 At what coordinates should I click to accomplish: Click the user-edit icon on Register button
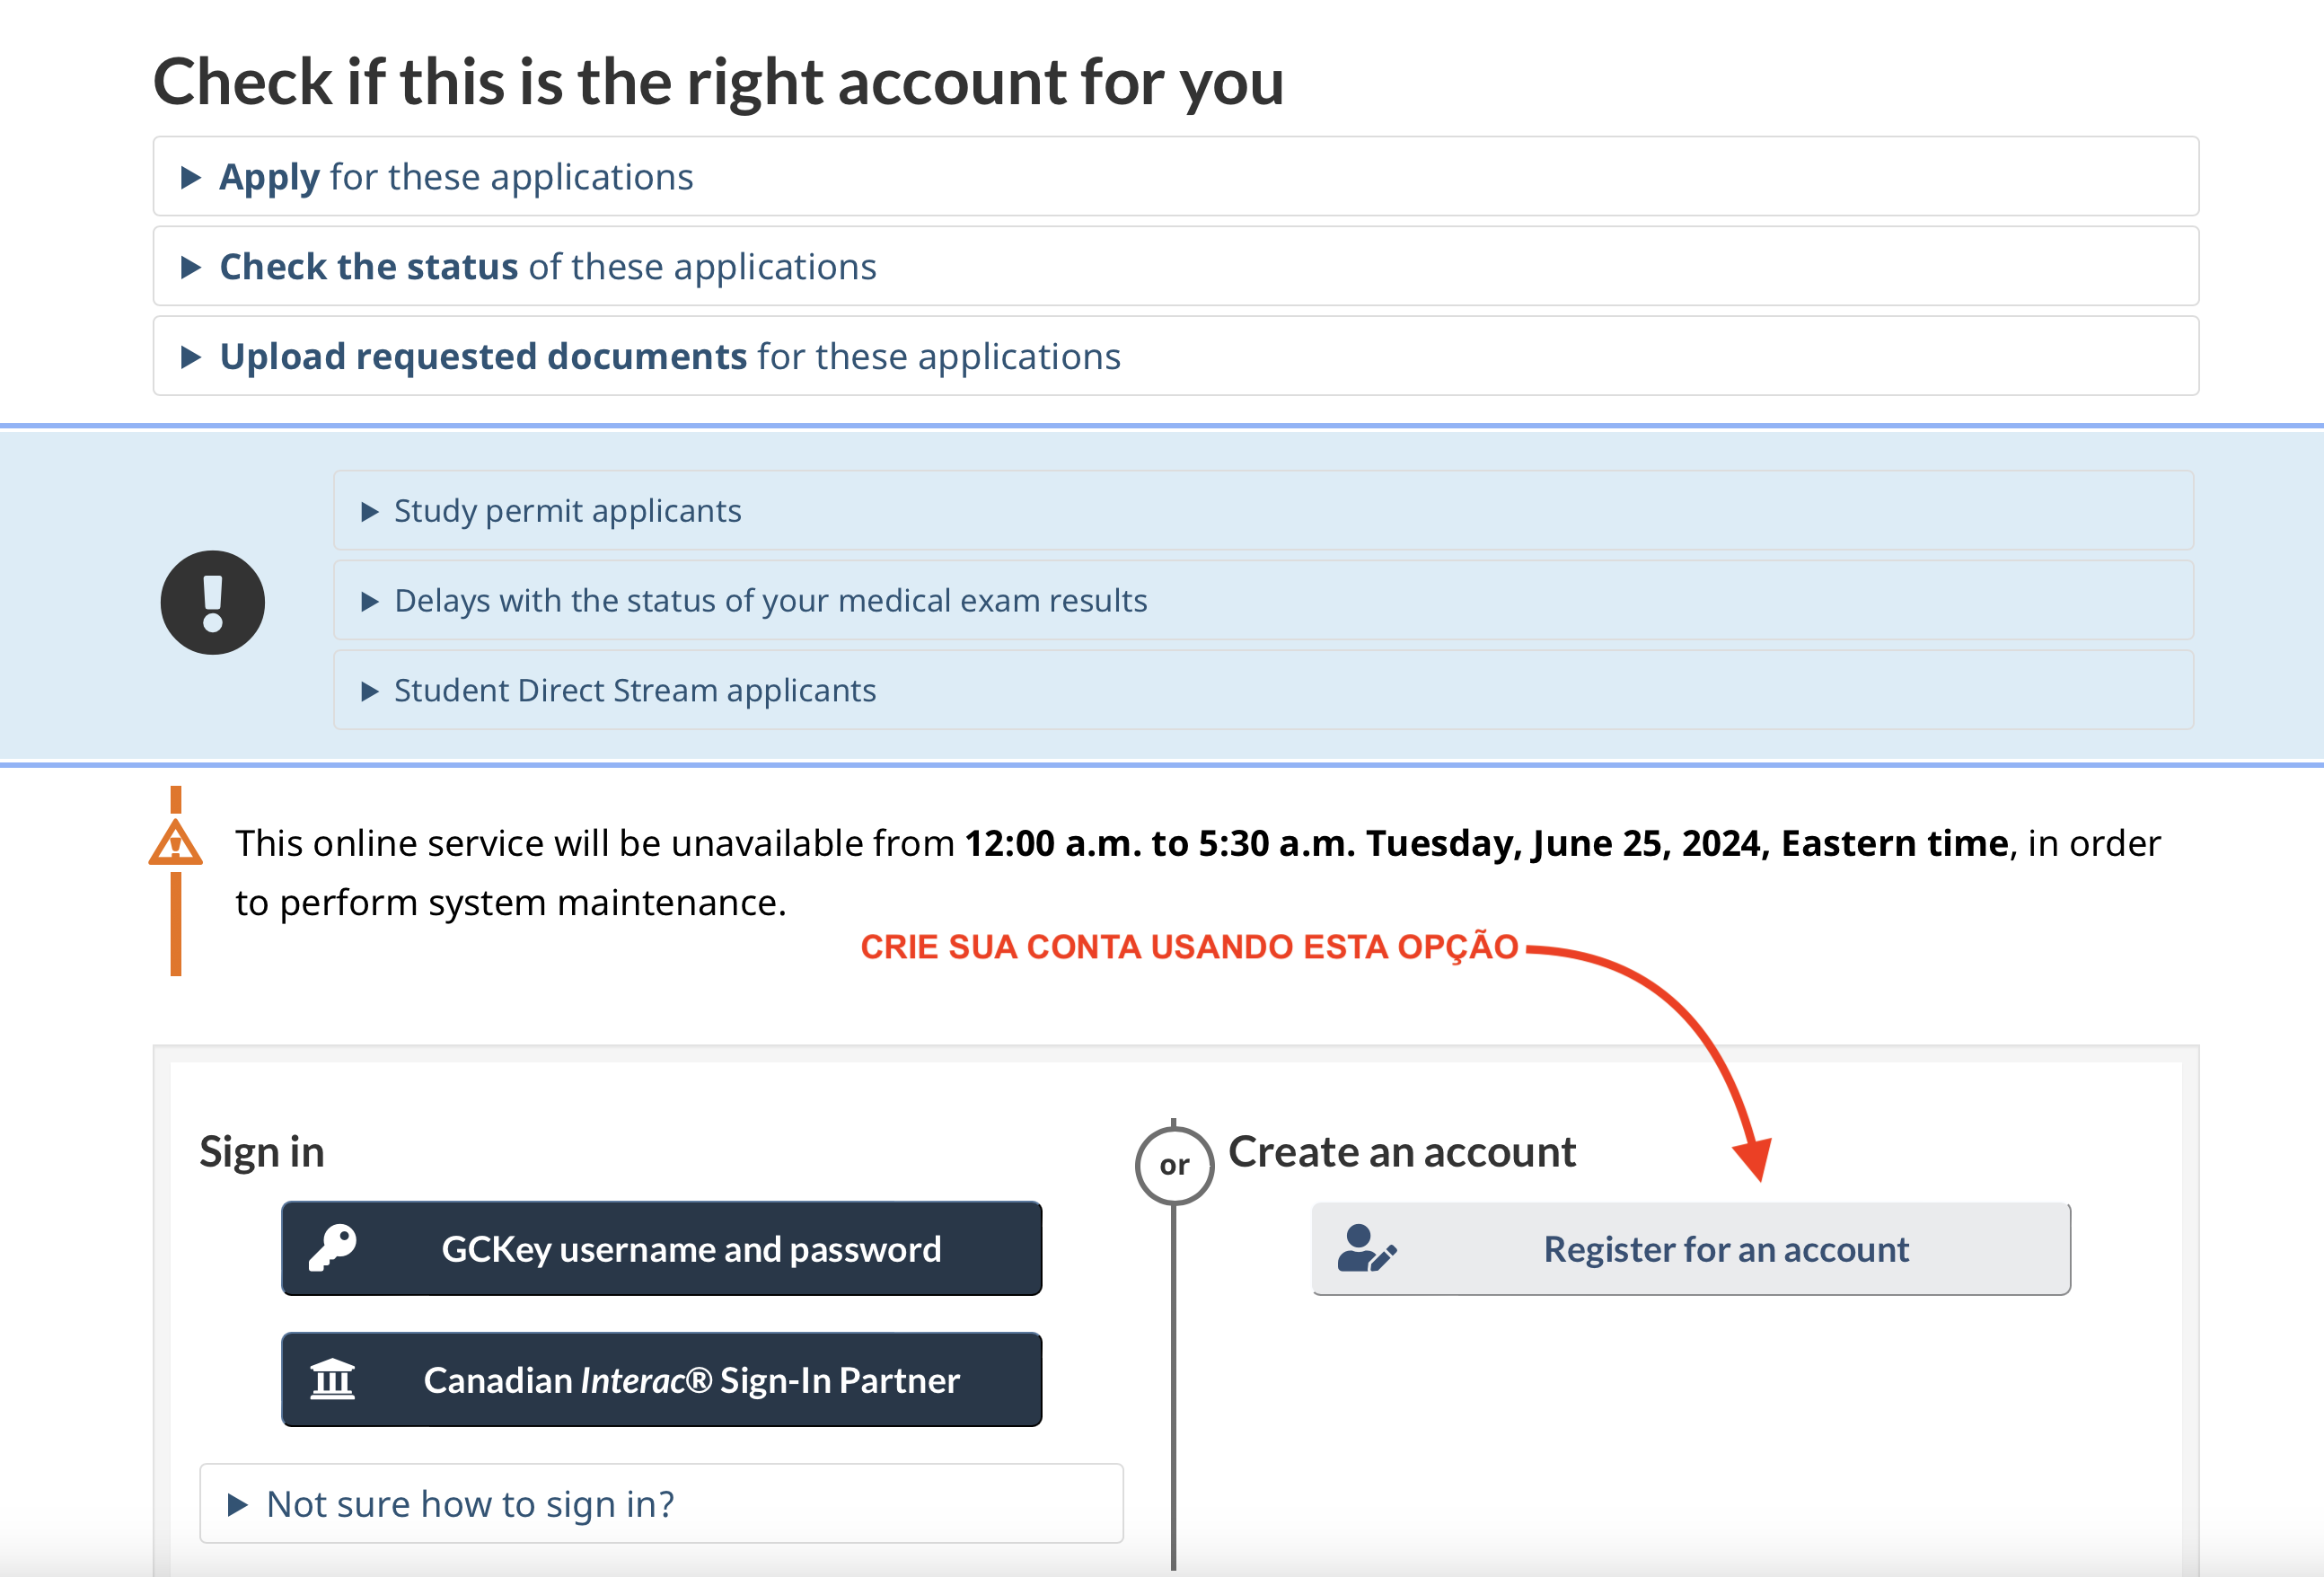point(1366,1248)
